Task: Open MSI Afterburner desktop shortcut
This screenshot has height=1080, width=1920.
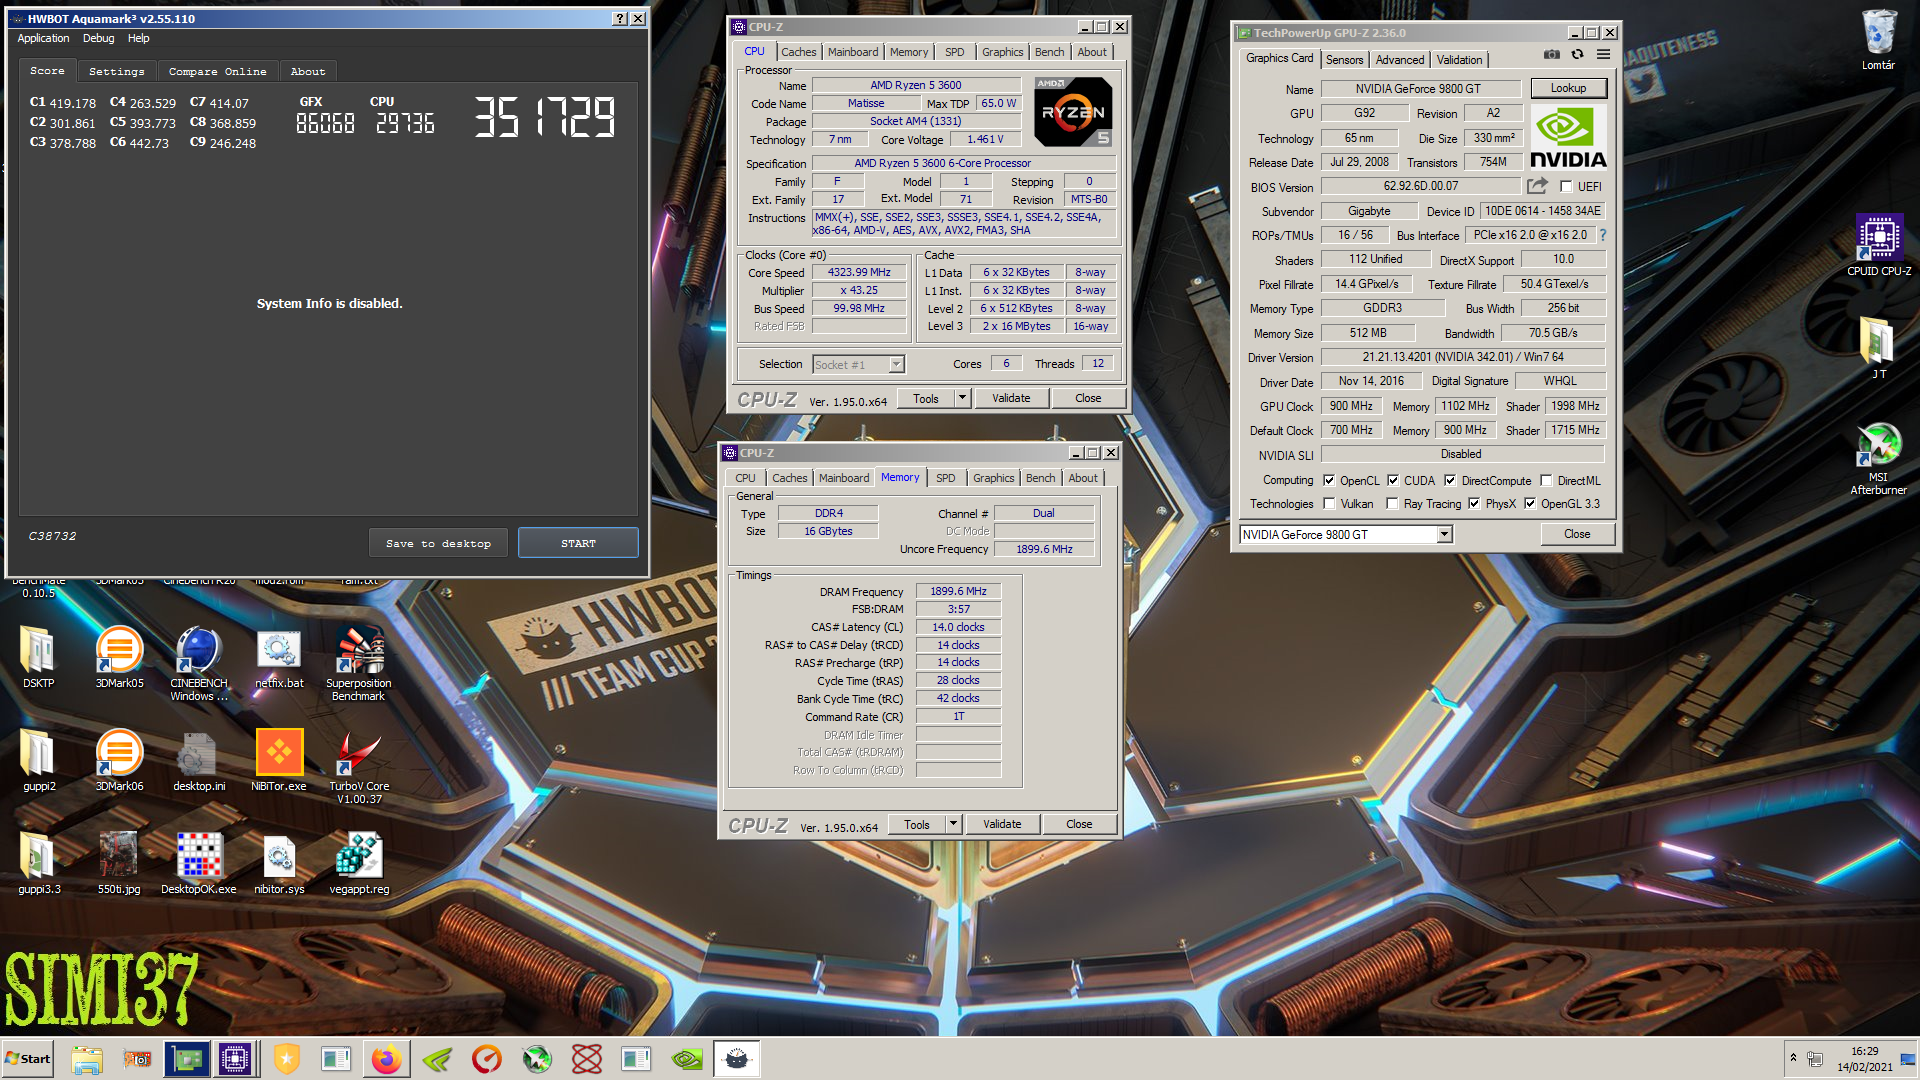Action: pos(1878,459)
